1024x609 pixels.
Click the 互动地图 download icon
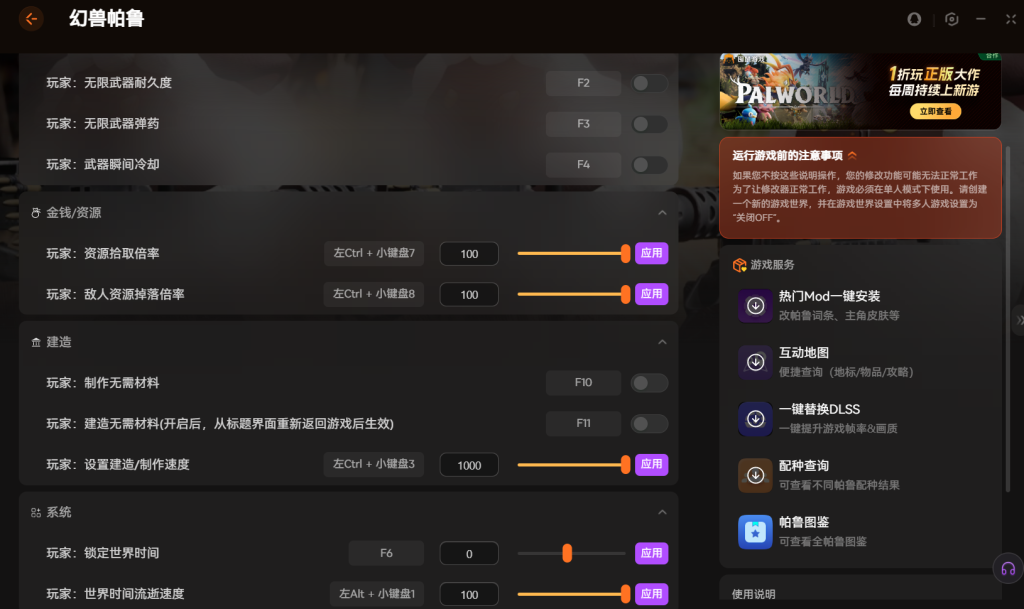pos(755,362)
